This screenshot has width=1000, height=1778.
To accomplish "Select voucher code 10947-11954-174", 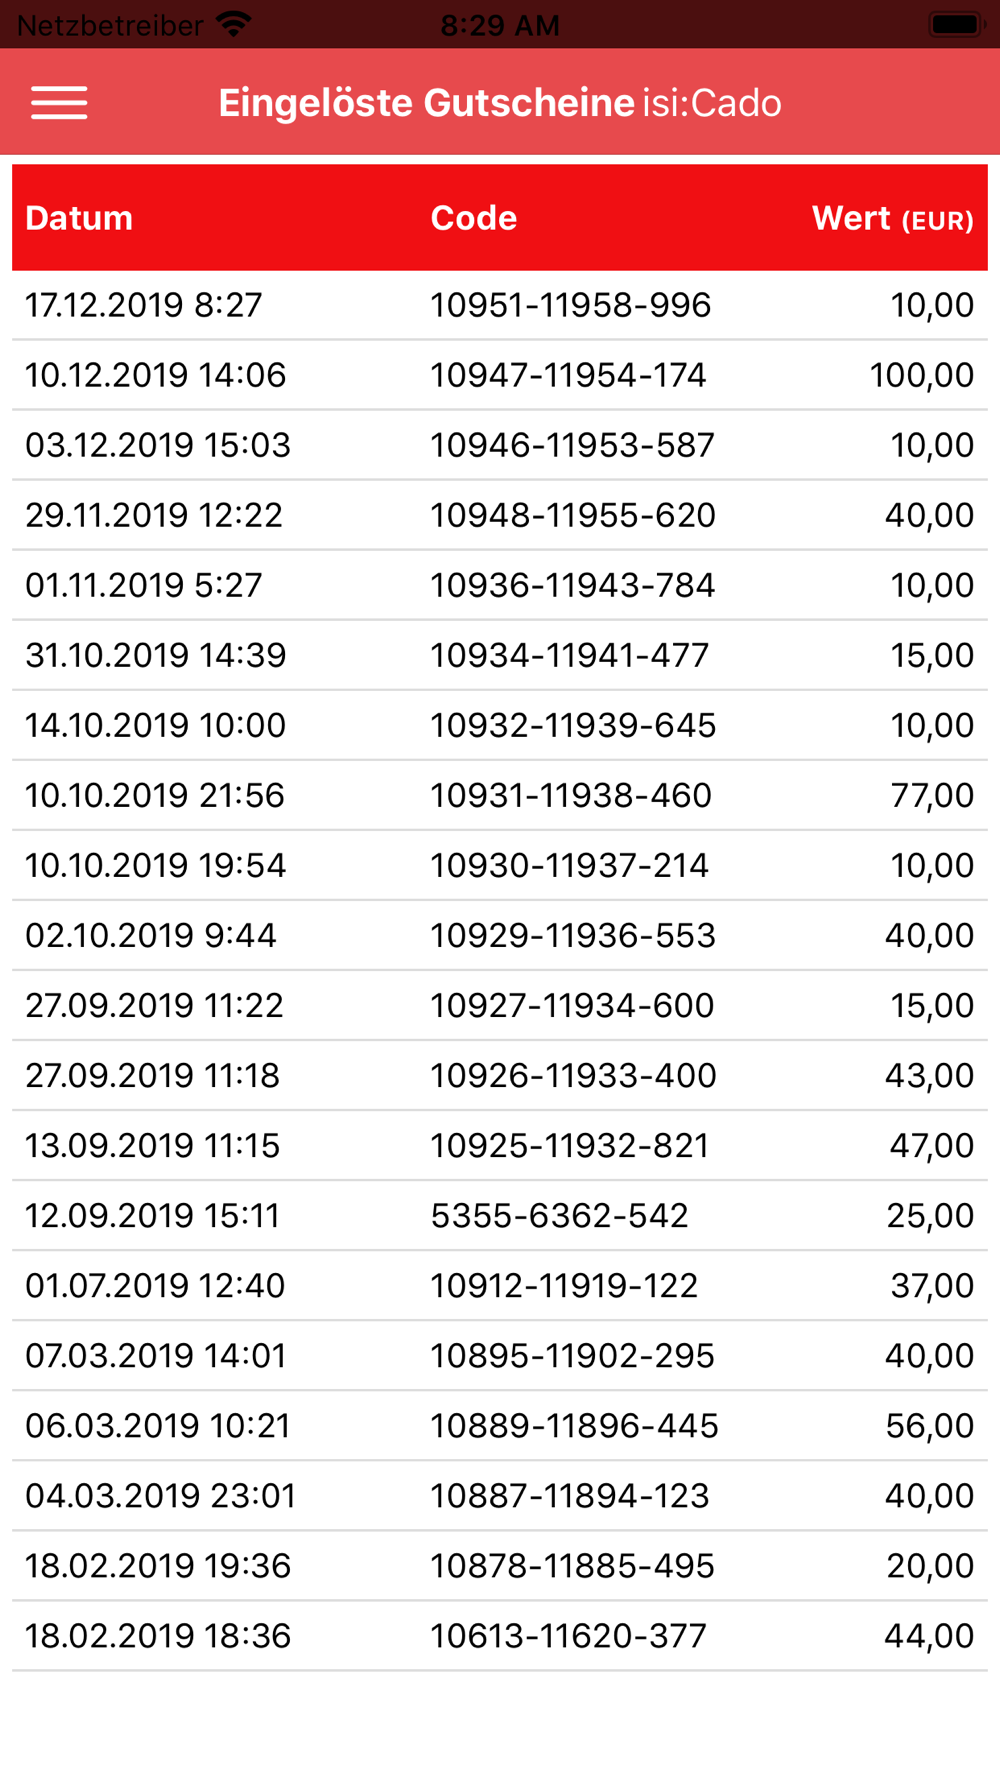I will pos(568,375).
